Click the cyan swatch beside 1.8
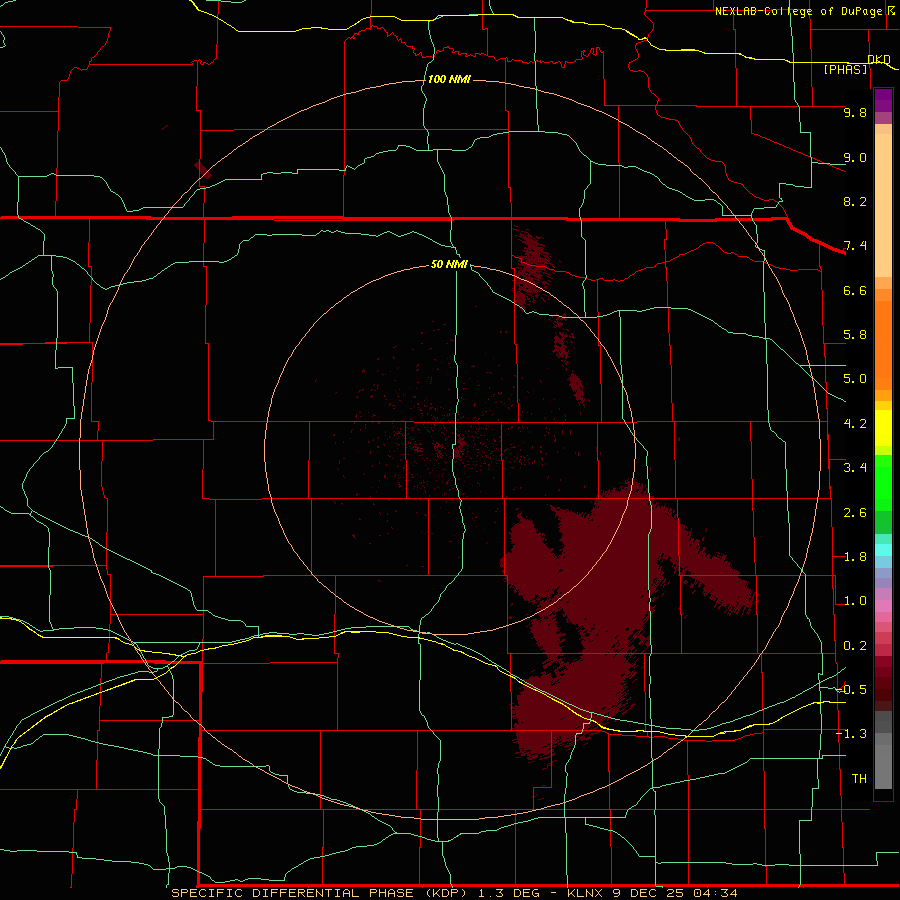 (x=883, y=550)
